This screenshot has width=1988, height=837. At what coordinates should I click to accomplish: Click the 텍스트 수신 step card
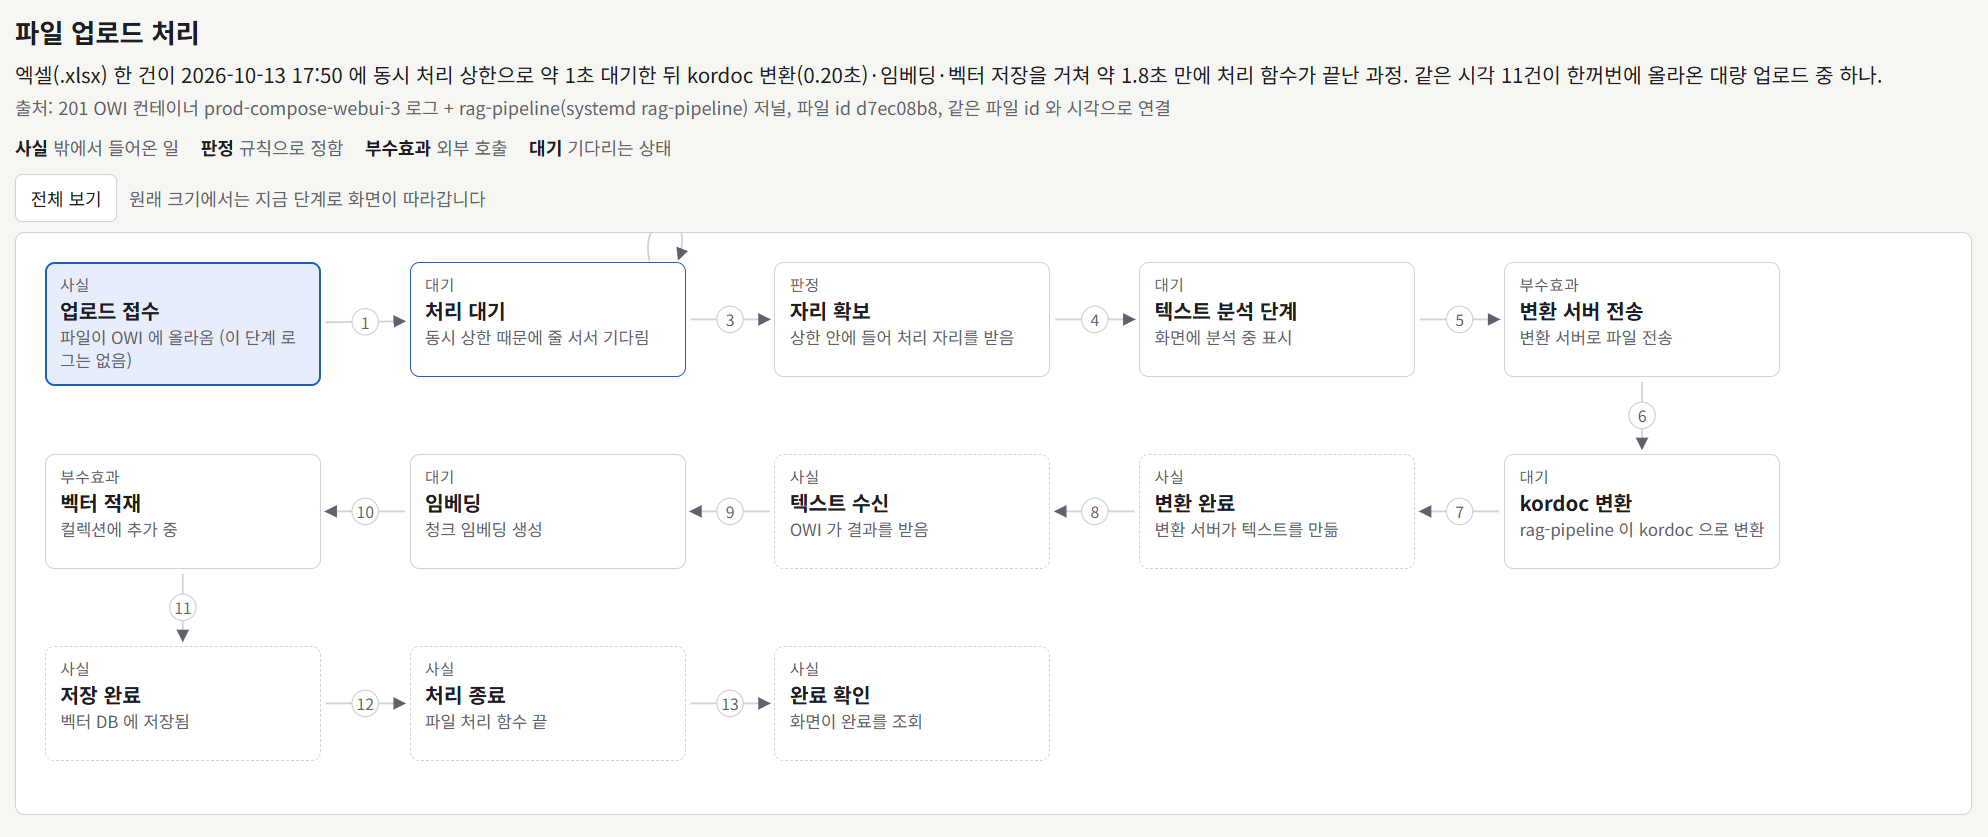(x=912, y=511)
